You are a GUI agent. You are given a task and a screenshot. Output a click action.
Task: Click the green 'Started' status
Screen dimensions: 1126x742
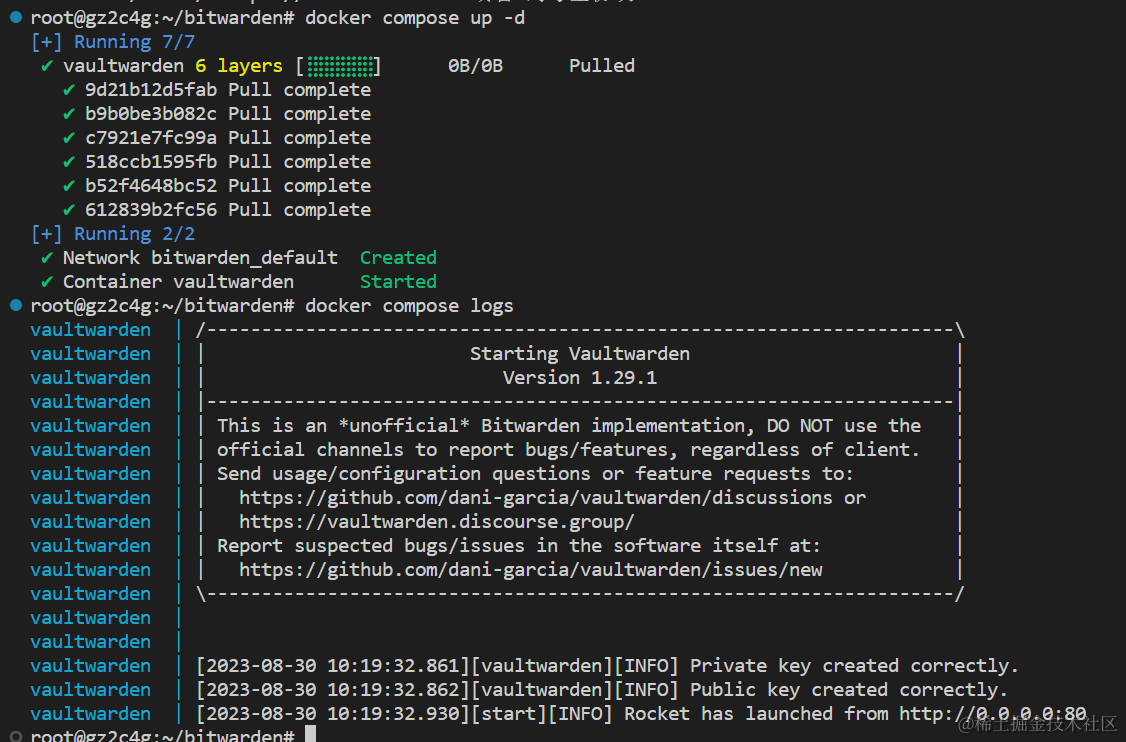399,282
